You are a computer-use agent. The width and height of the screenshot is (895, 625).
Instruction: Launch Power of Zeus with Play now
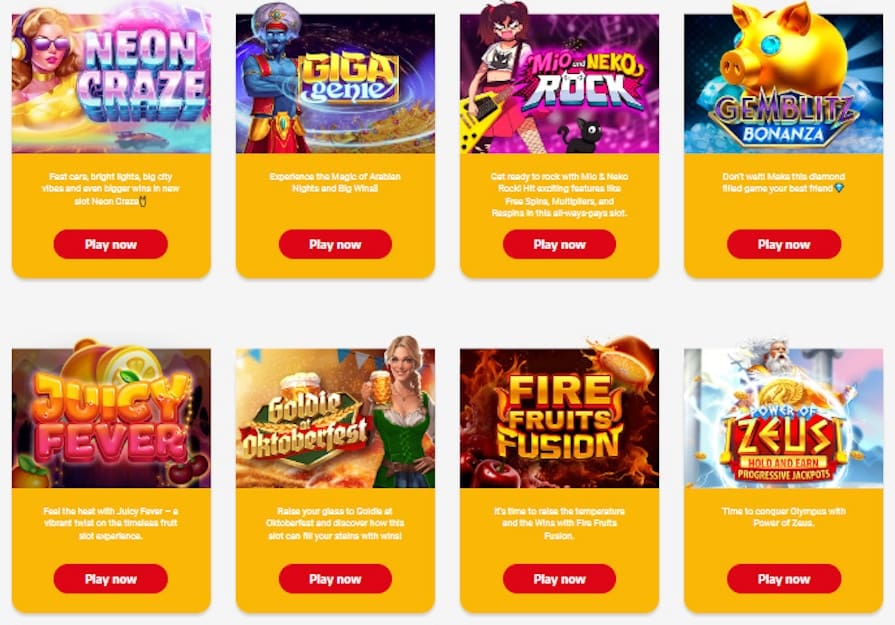(784, 579)
